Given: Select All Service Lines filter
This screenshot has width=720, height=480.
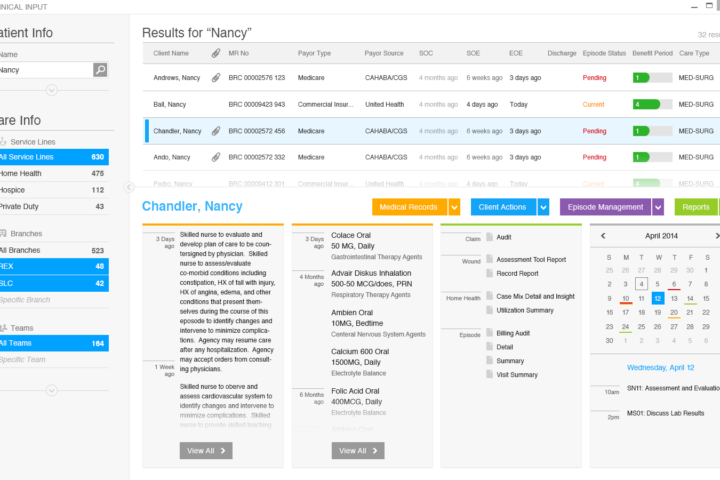Looking at the screenshot, I should [54, 157].
